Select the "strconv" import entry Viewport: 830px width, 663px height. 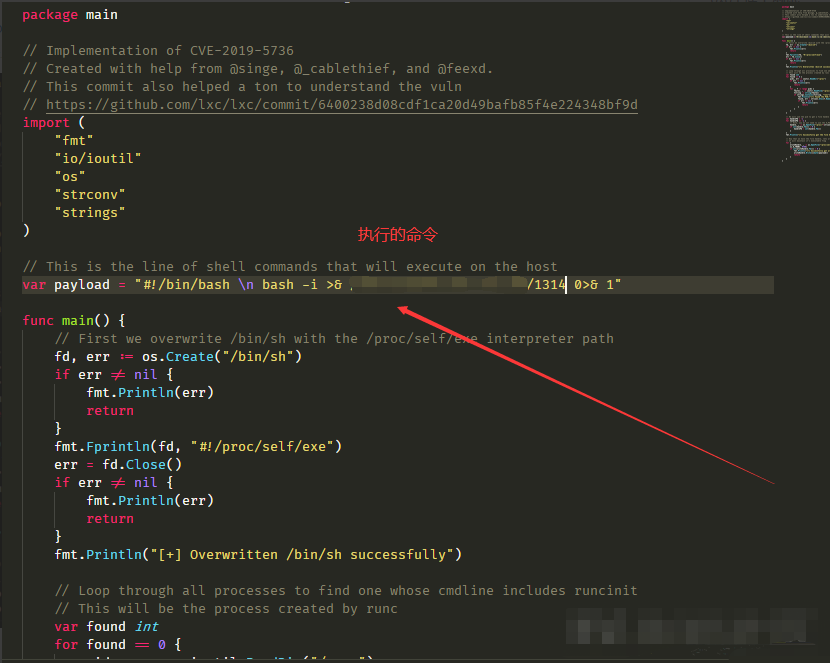(90, 195)
